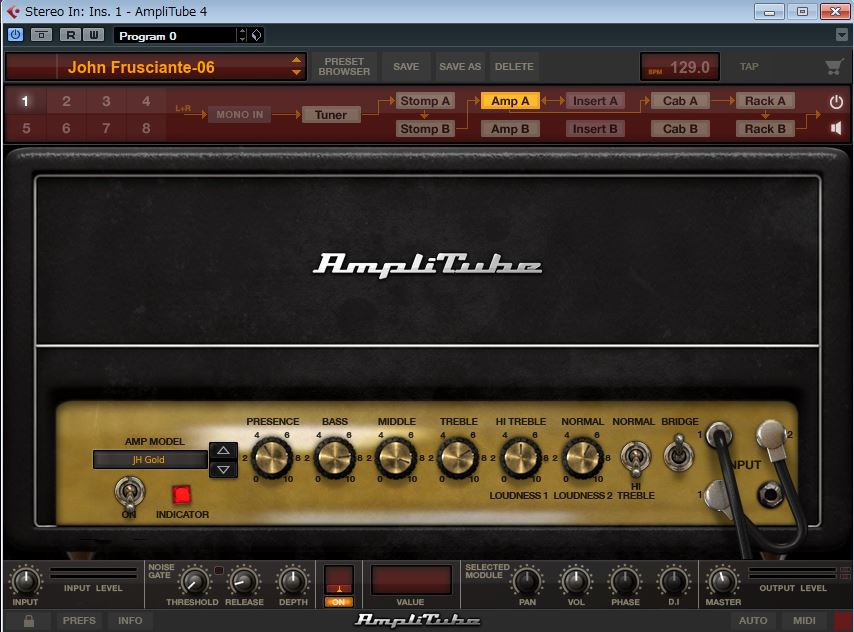Click the JH Gold amp model selector
Screen dimensions: 854x632
point(150,459)
